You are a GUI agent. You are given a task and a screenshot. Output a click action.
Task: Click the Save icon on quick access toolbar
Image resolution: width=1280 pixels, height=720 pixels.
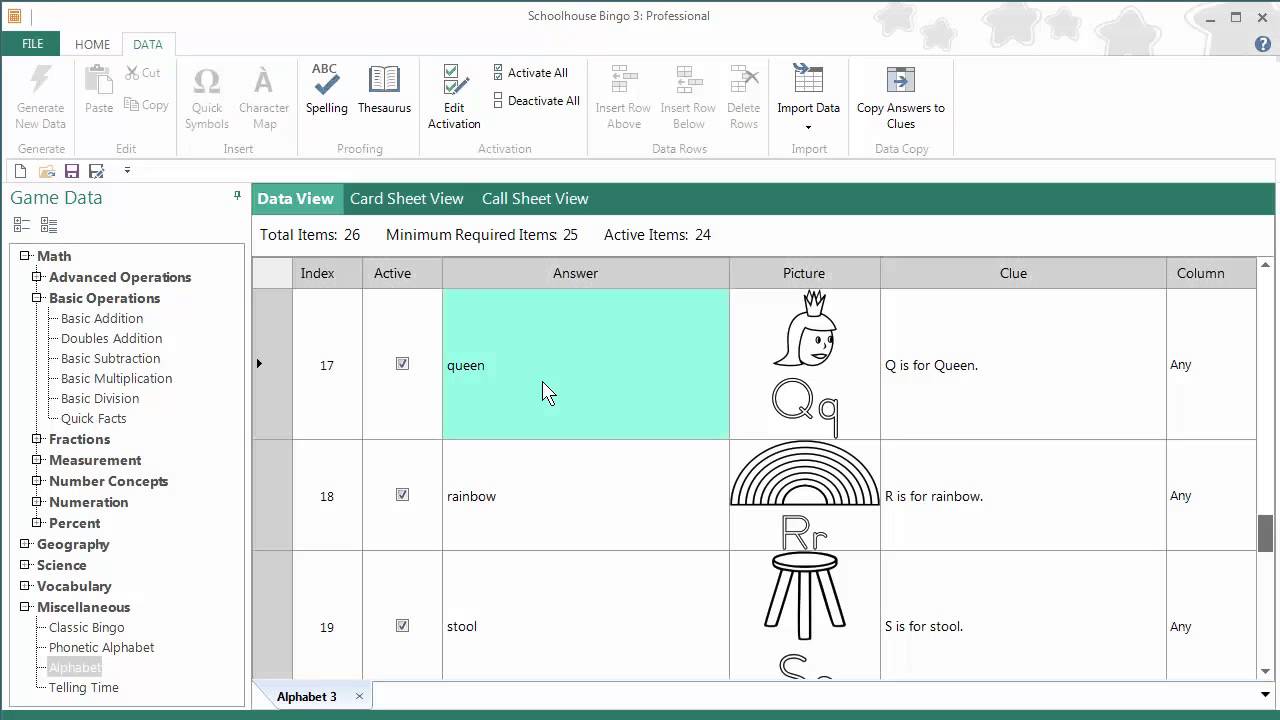[x=71, y=170]
